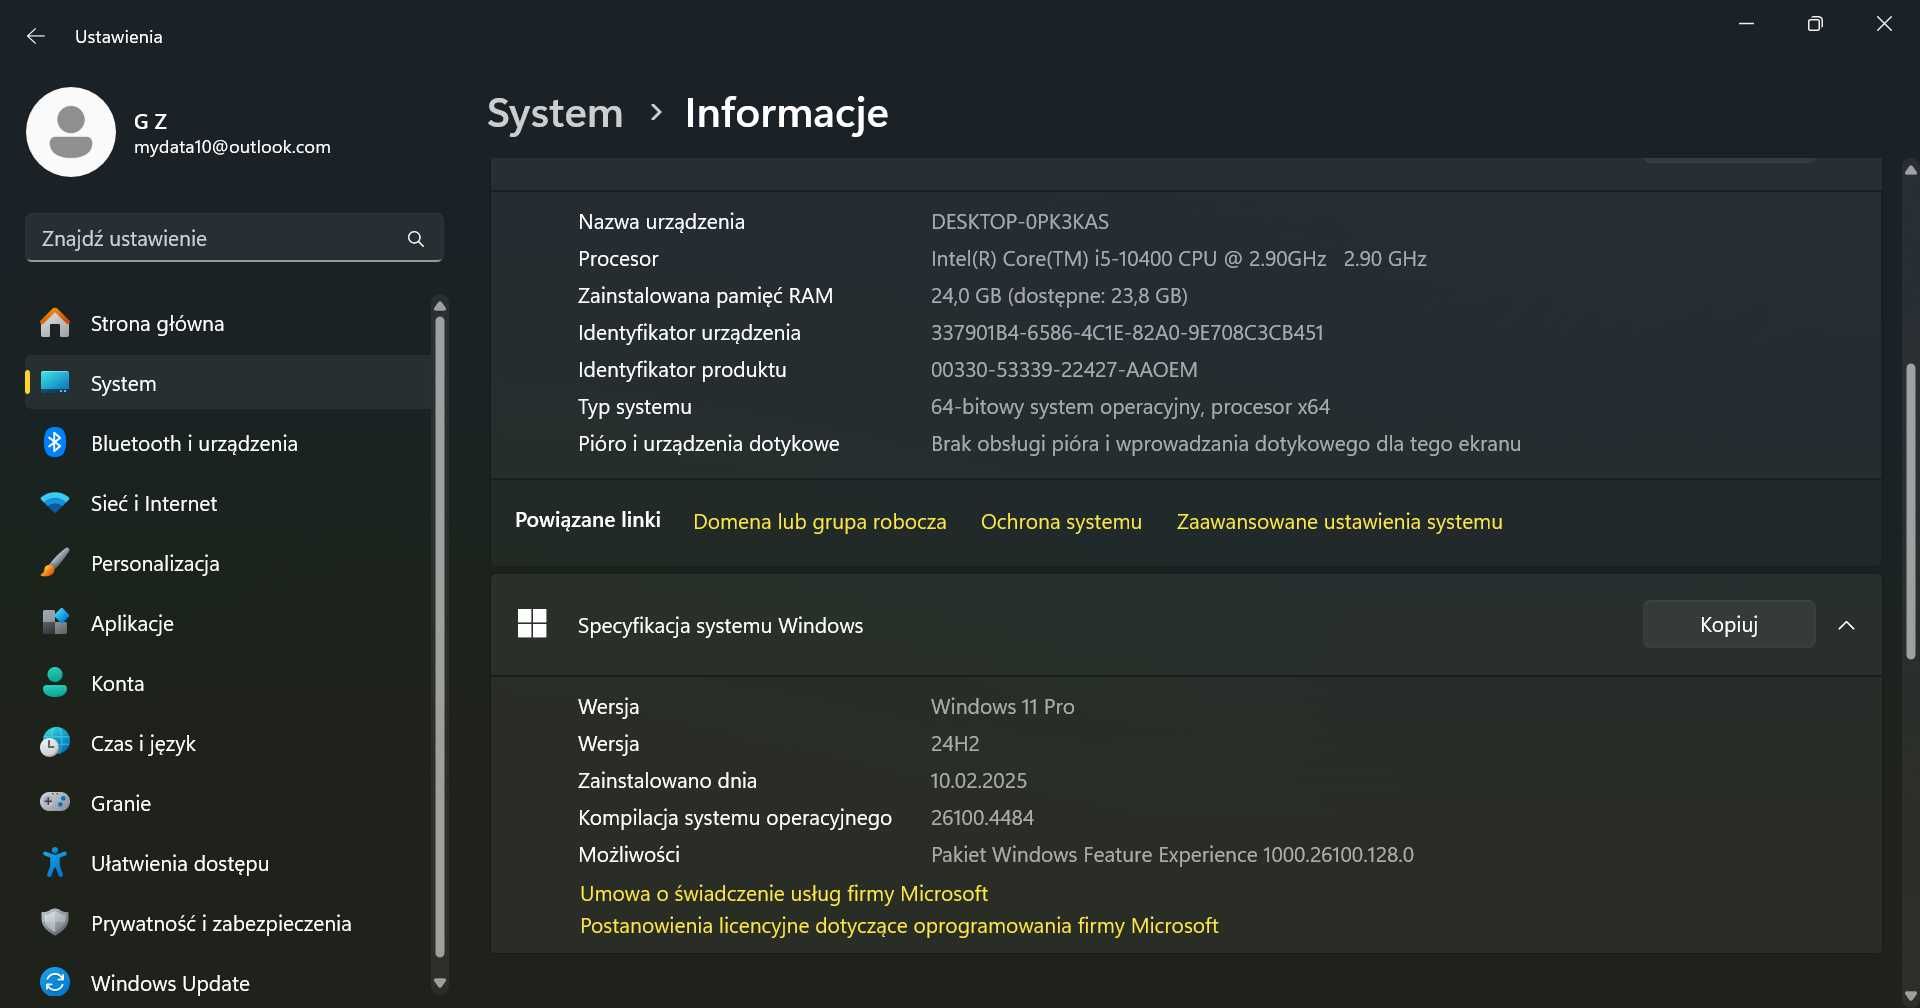Open Strona główna settings page
1920x1008 pixels.
[x=228, y=323]
